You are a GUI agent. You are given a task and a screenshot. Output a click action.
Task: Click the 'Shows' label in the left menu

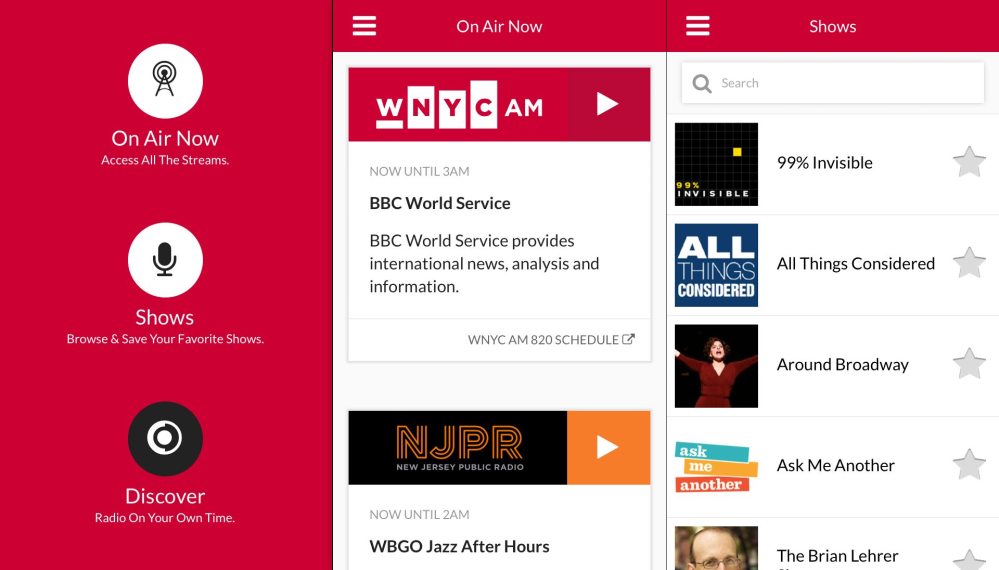click(164, 317)
